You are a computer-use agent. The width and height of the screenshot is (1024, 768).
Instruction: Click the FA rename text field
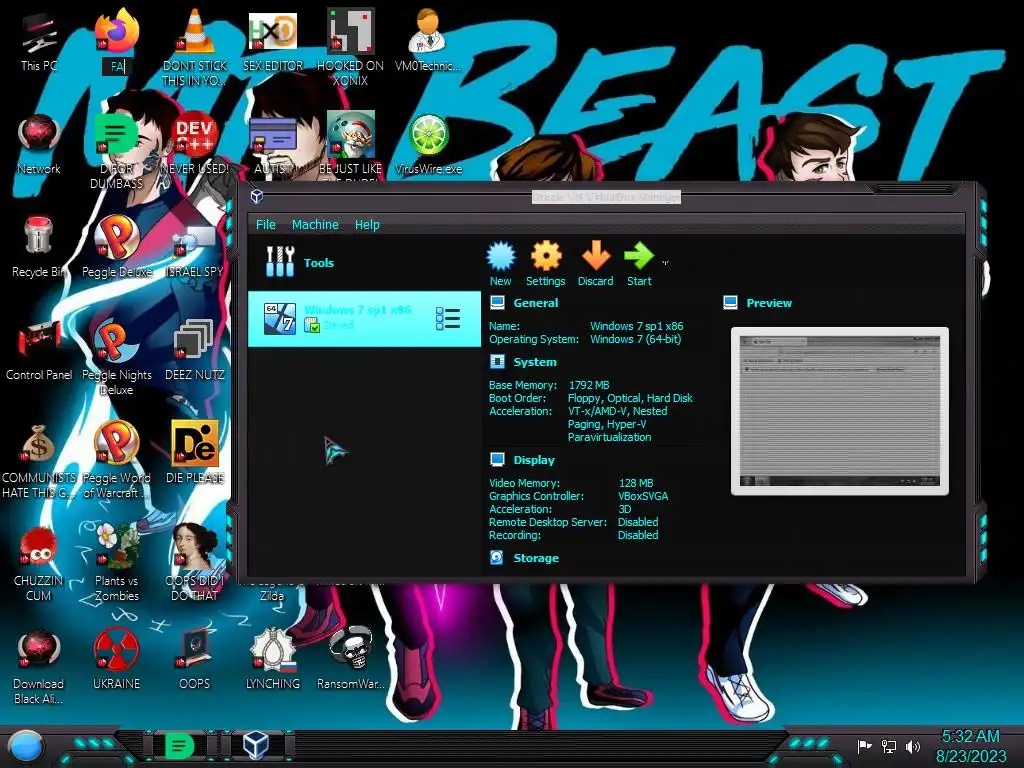click(x=117, y=67)
